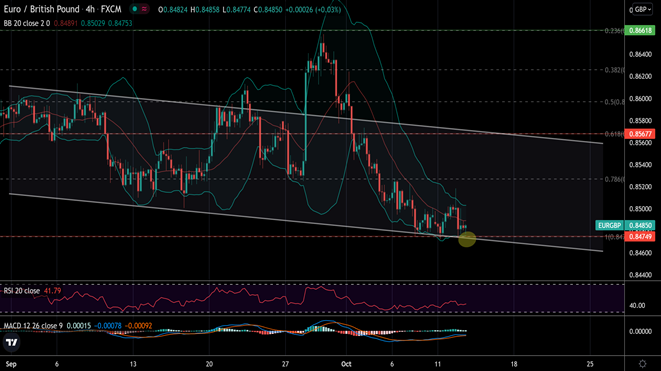Screen dimensions: 661x371
Task: Click the 20 date axis label
Action: coord(209,364)
